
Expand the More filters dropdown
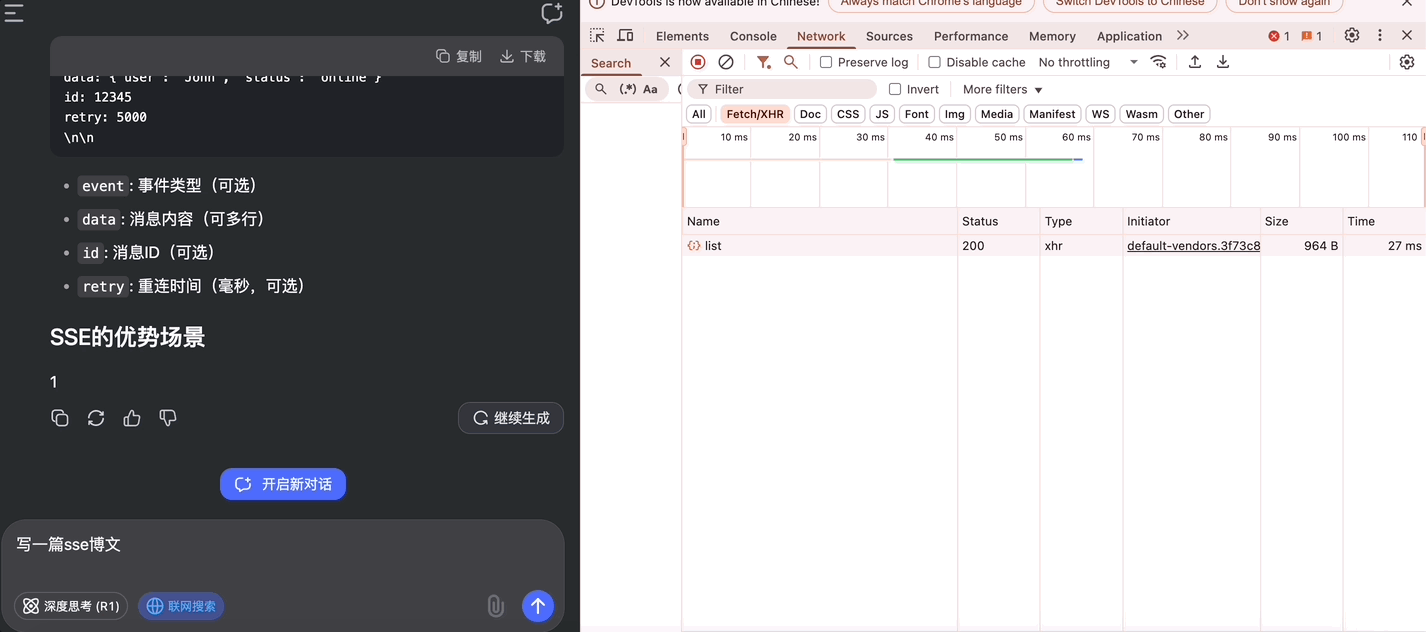pos(1003,89)
